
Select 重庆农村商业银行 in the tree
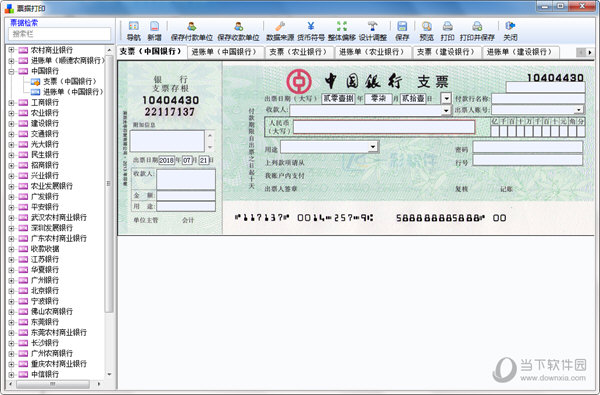tap(59, 364)
